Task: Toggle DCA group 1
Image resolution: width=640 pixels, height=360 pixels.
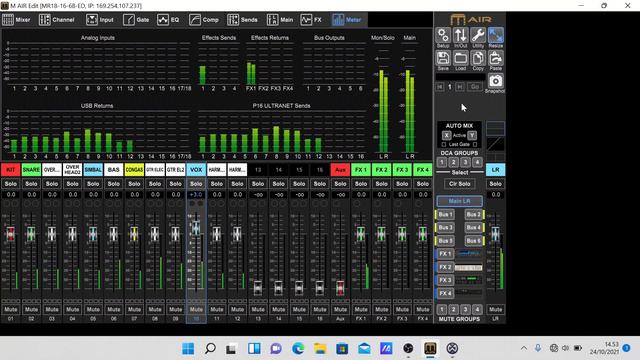Action: (442, 162)
